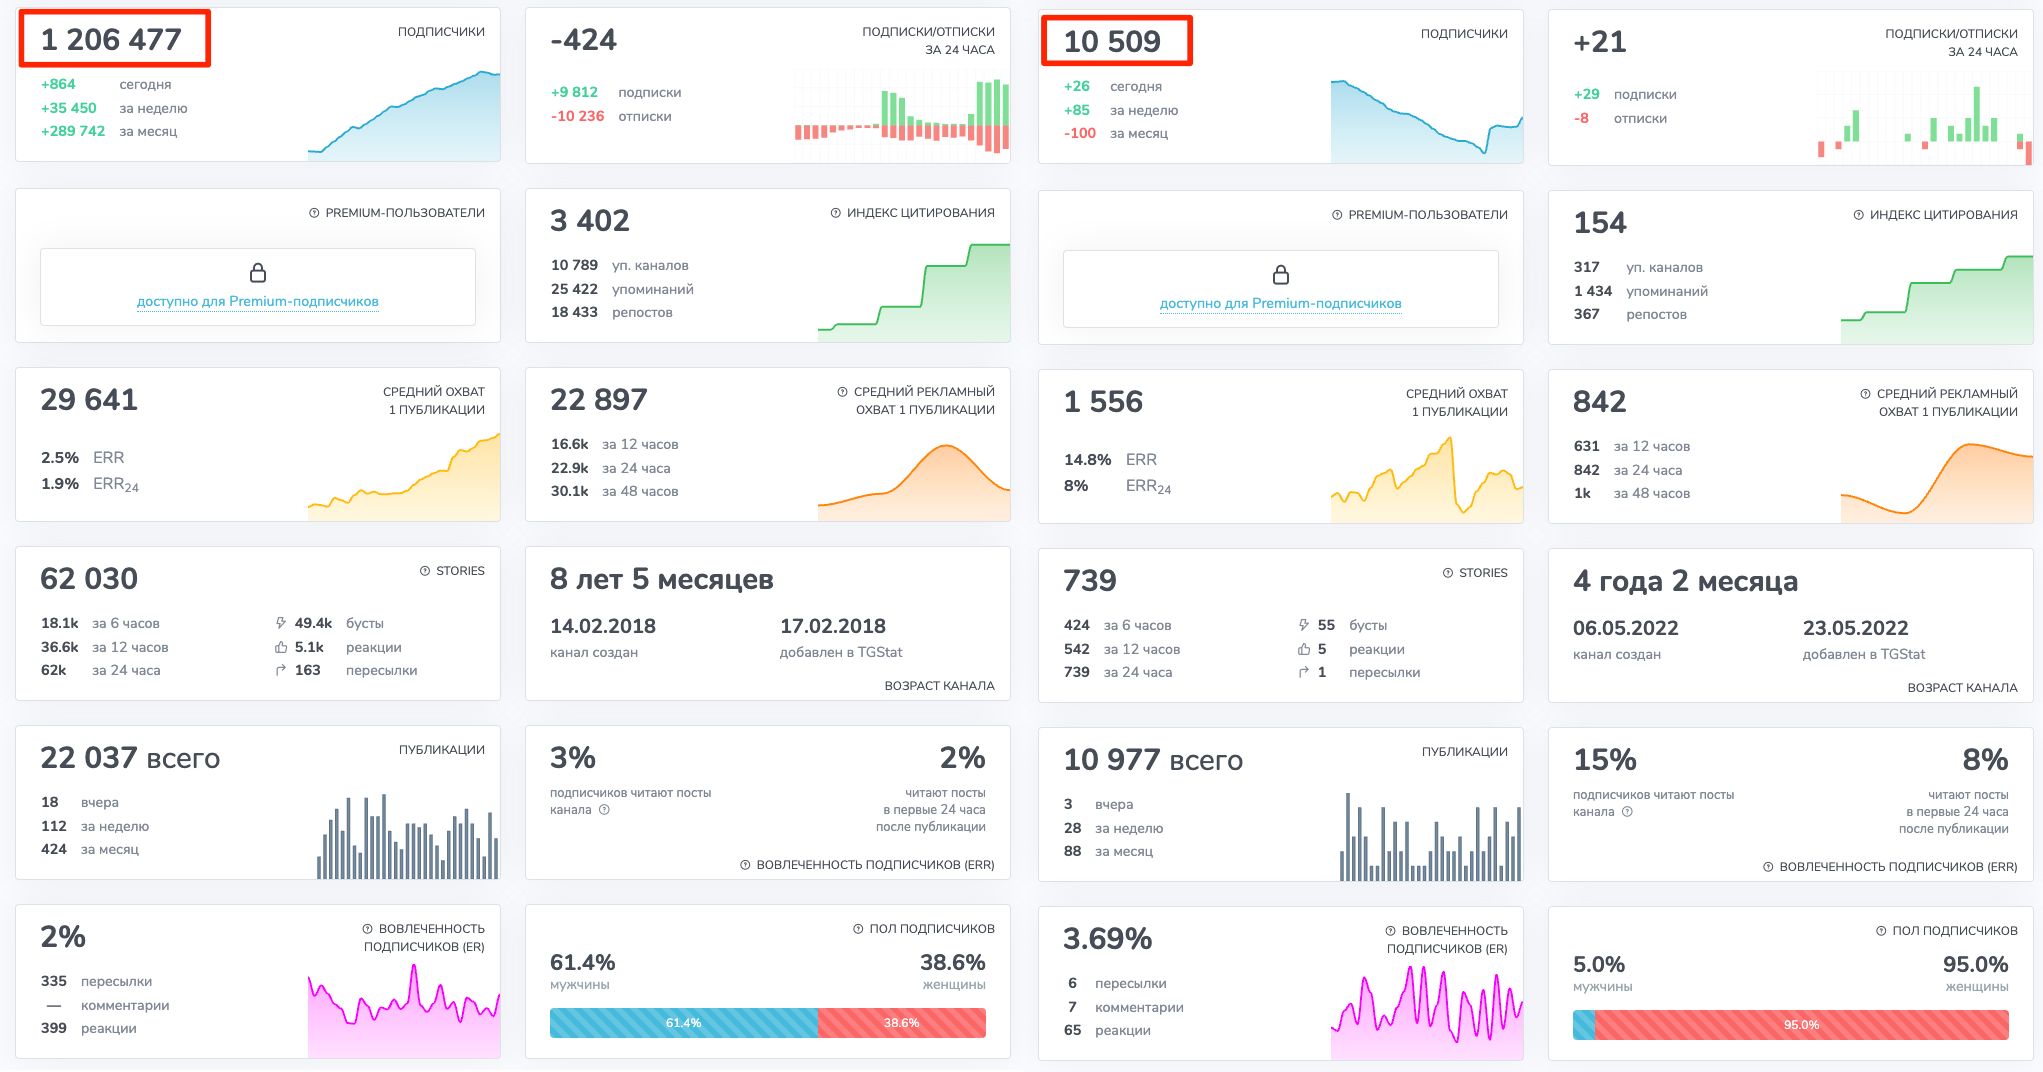2043x1072 pixels.
Task: Open the Premium-подписчиков link beside the 154 card
Action: click(1281, 303)
